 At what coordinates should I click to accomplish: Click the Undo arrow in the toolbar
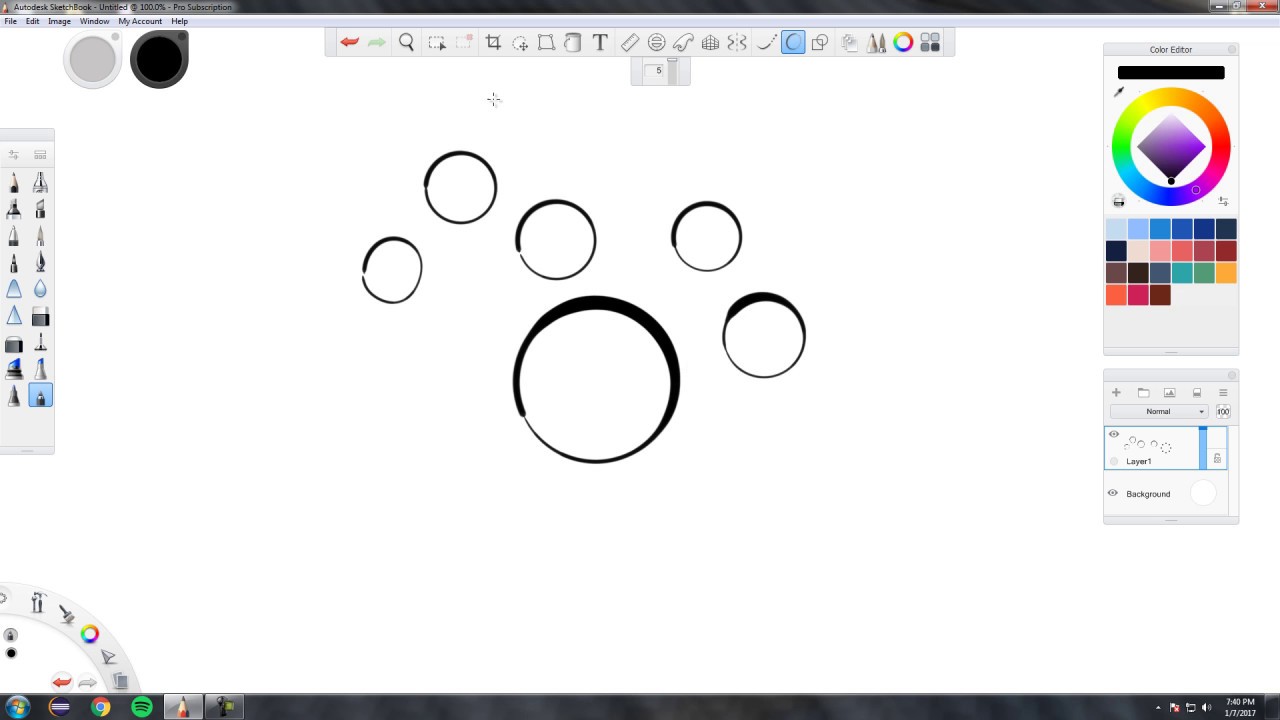[x=348, y=42]
